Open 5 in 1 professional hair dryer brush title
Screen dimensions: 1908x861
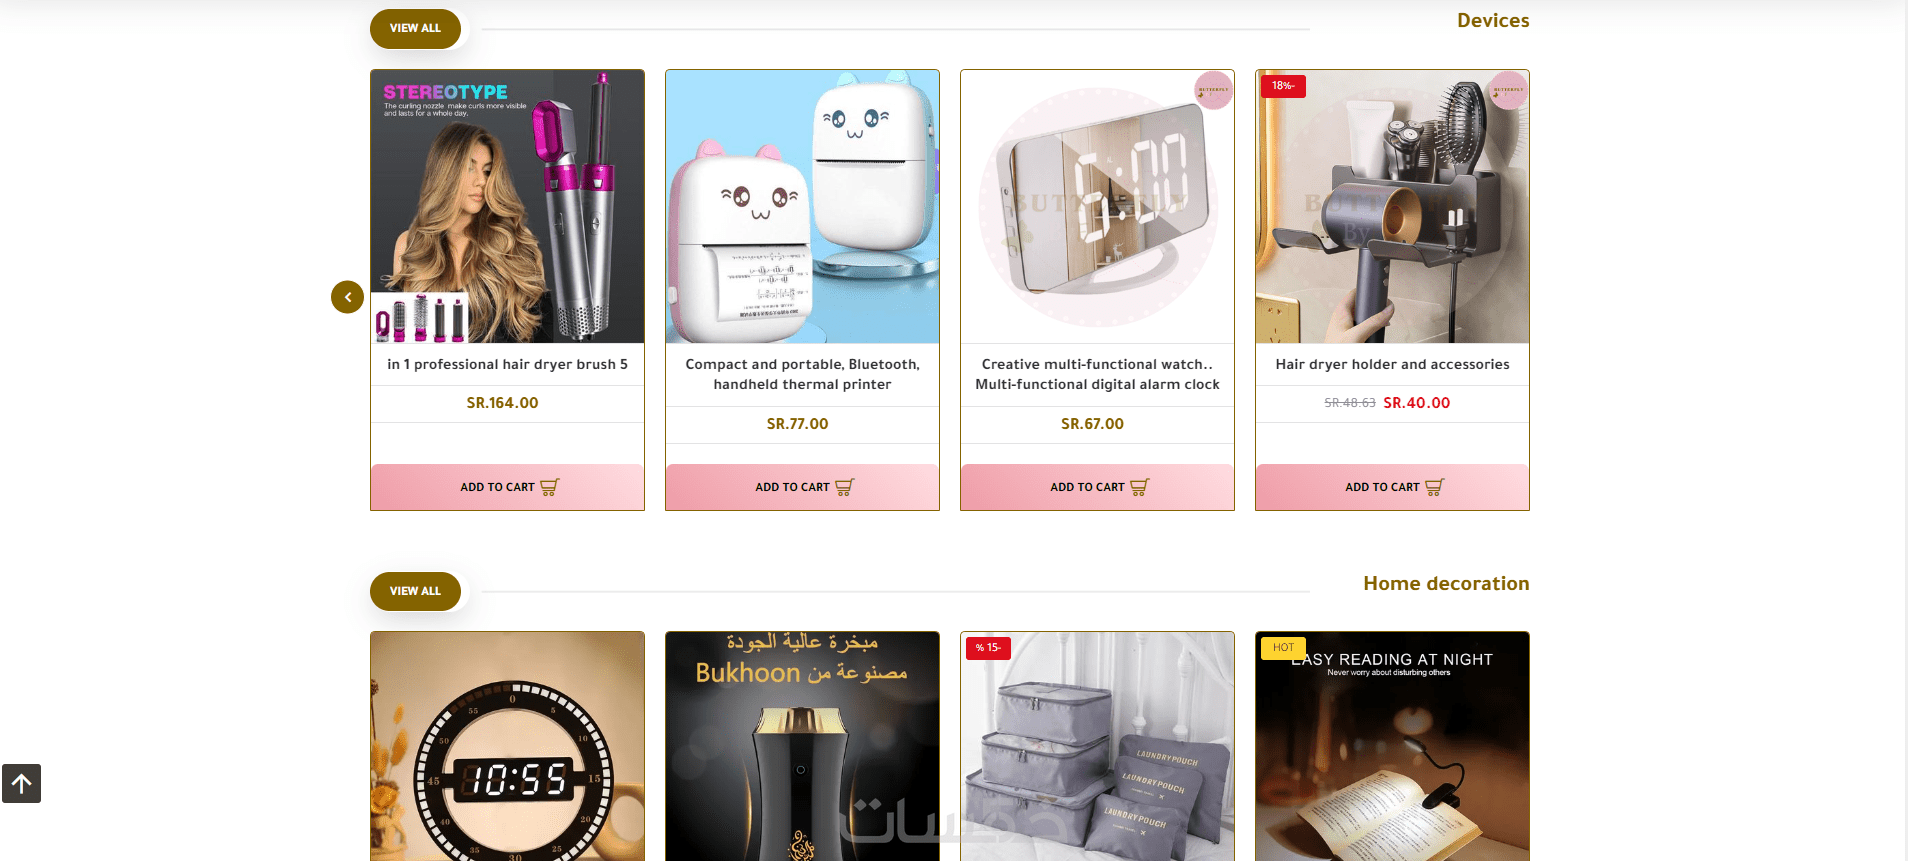click(x=508, y=364)
